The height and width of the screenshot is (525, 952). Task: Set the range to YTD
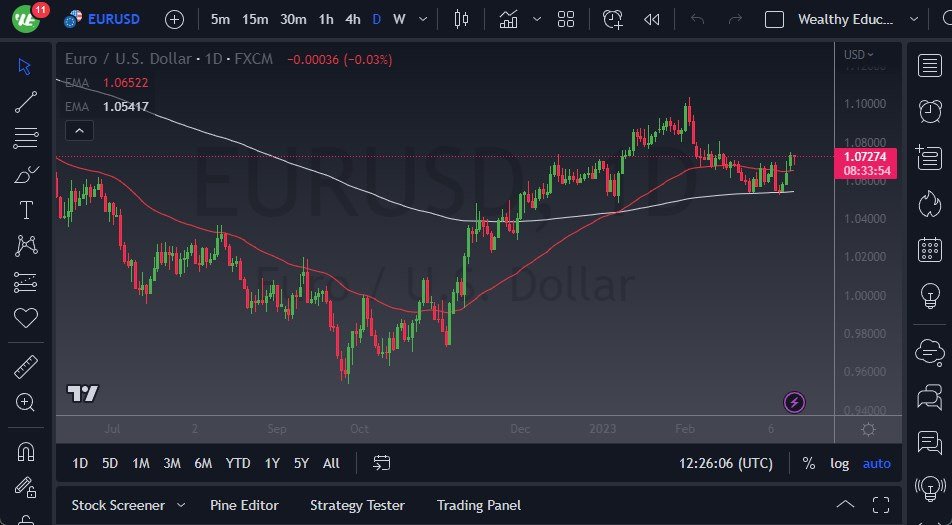click(x=238, y=463)
